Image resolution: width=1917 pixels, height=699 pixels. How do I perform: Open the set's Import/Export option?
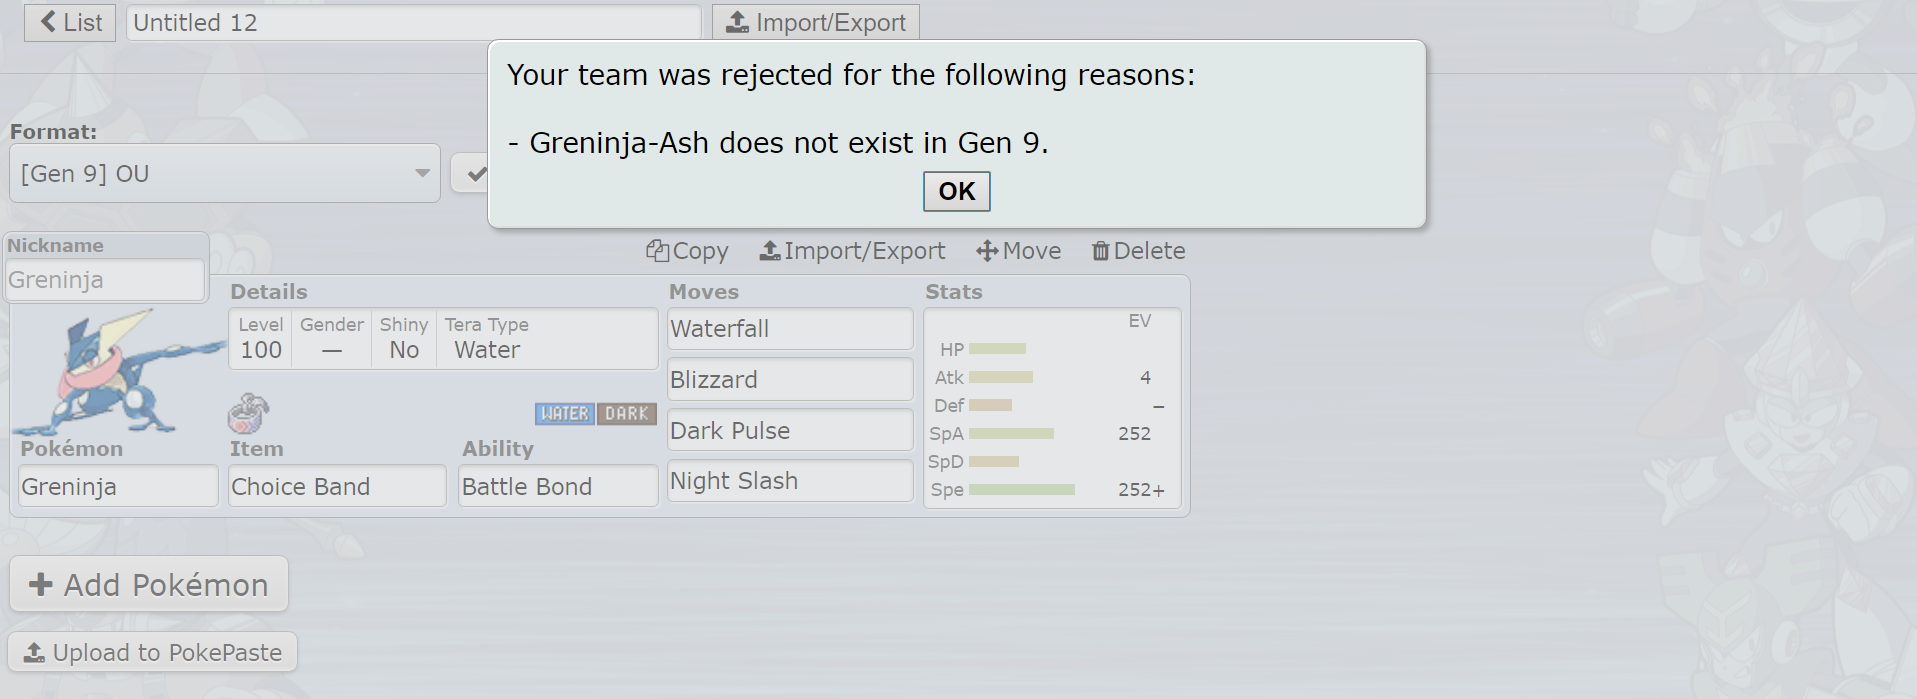coord(852,251)
